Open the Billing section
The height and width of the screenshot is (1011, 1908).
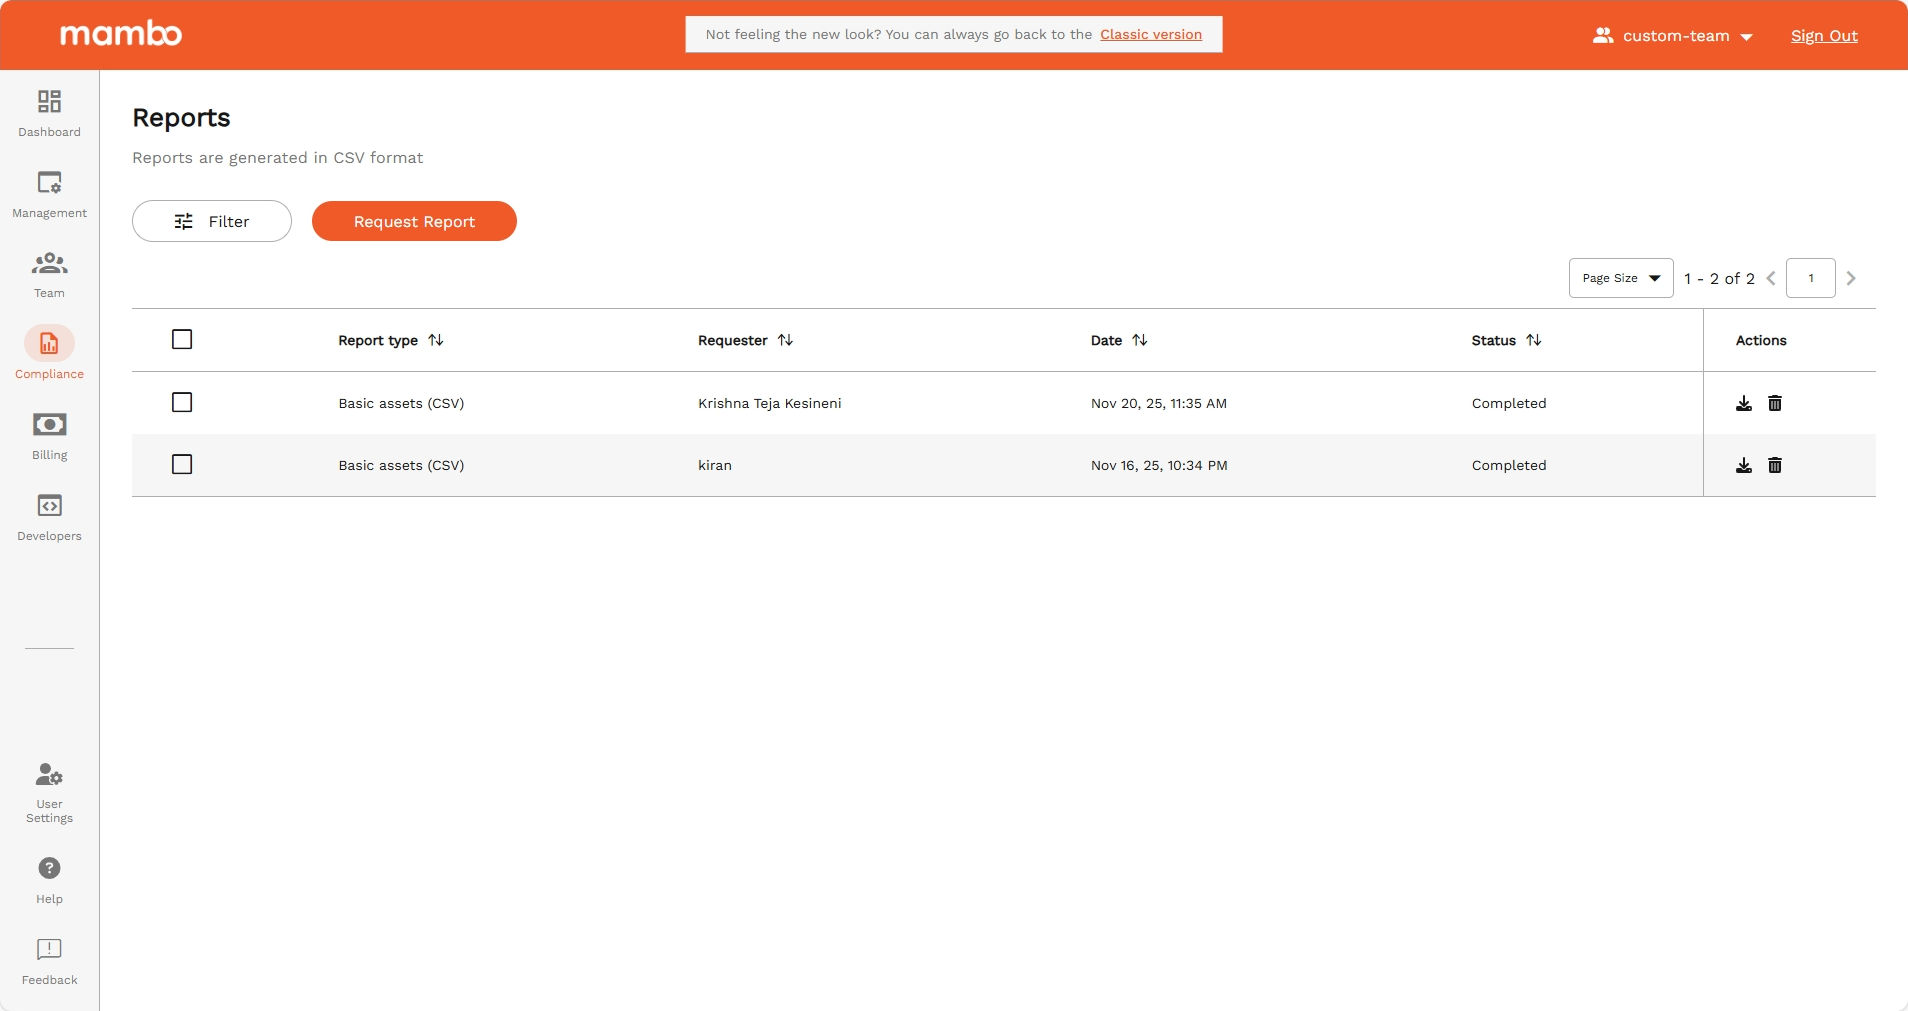48,434
